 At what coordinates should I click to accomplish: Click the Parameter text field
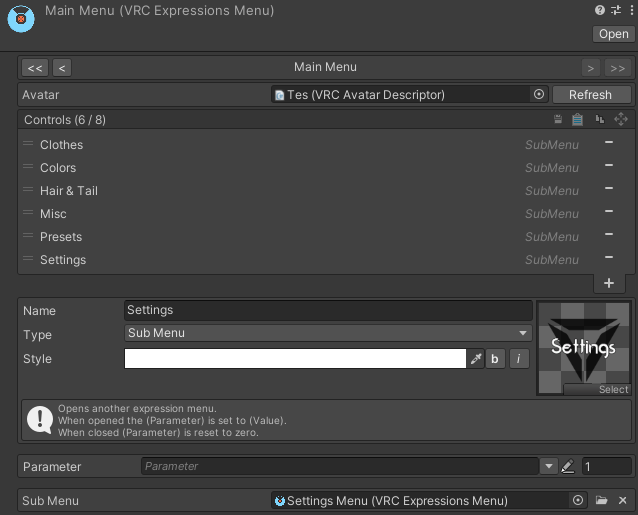coord(340,466)
